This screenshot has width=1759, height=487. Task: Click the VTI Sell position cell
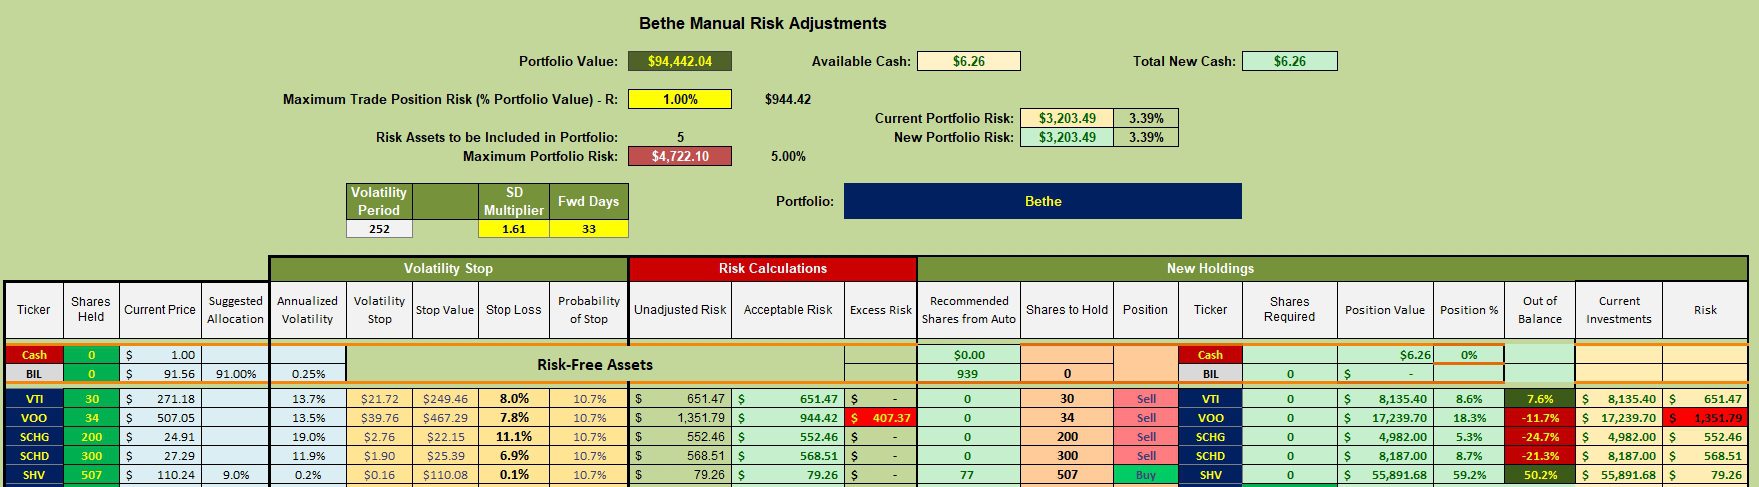1146,399
